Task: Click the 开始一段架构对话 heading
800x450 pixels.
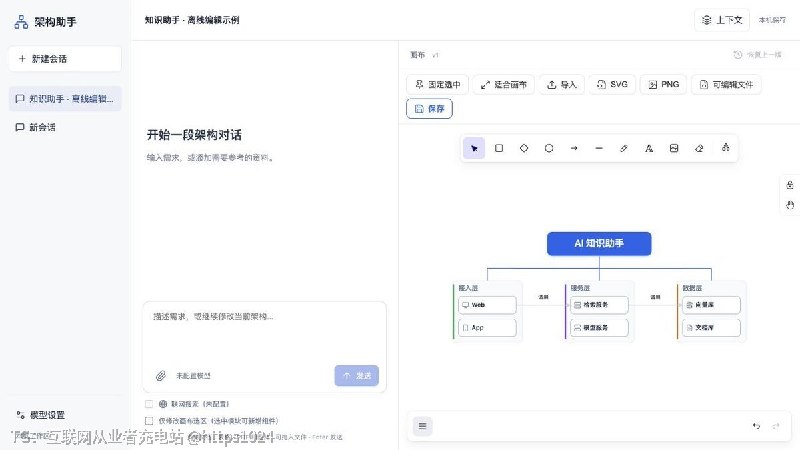Action: click(194, 135)
